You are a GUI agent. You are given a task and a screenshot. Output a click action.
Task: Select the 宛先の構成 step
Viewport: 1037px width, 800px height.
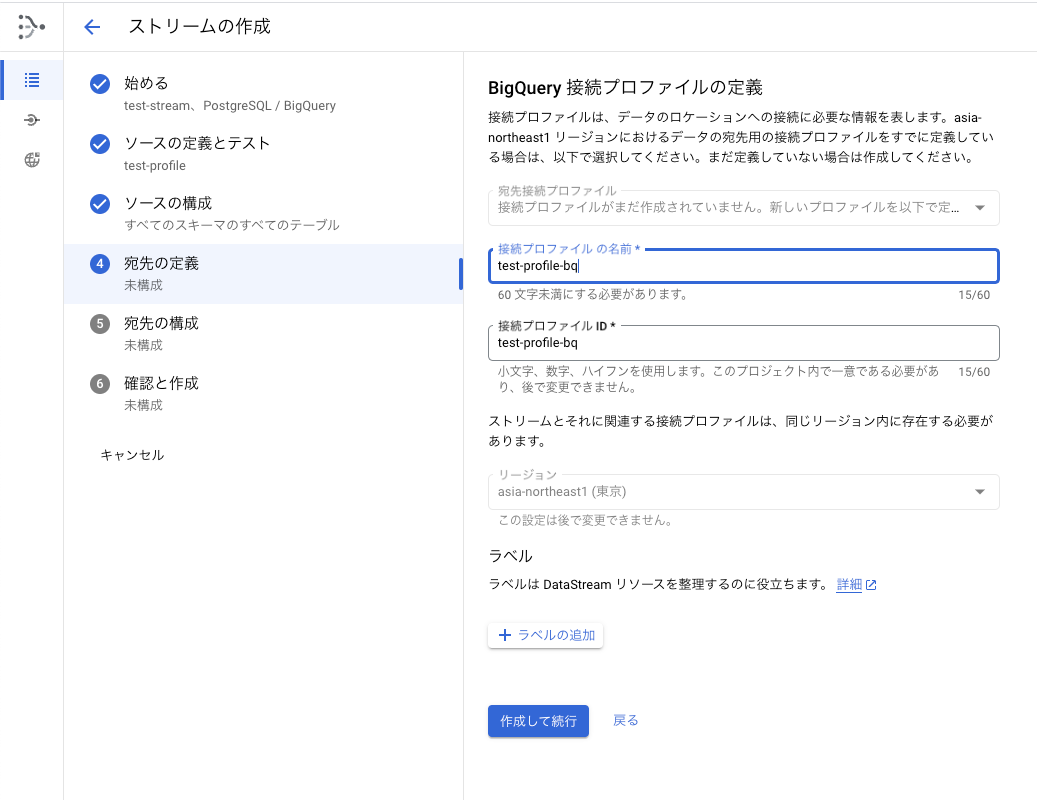263,334
